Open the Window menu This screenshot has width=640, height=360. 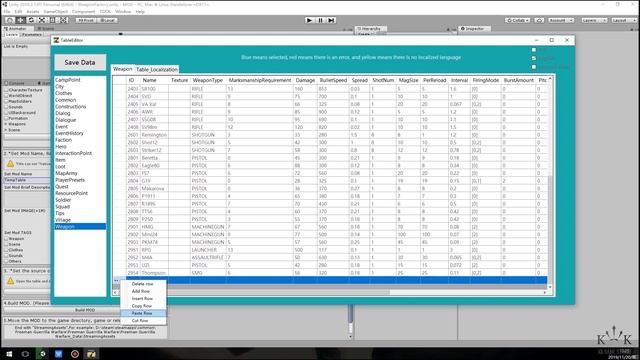point(123,11)
